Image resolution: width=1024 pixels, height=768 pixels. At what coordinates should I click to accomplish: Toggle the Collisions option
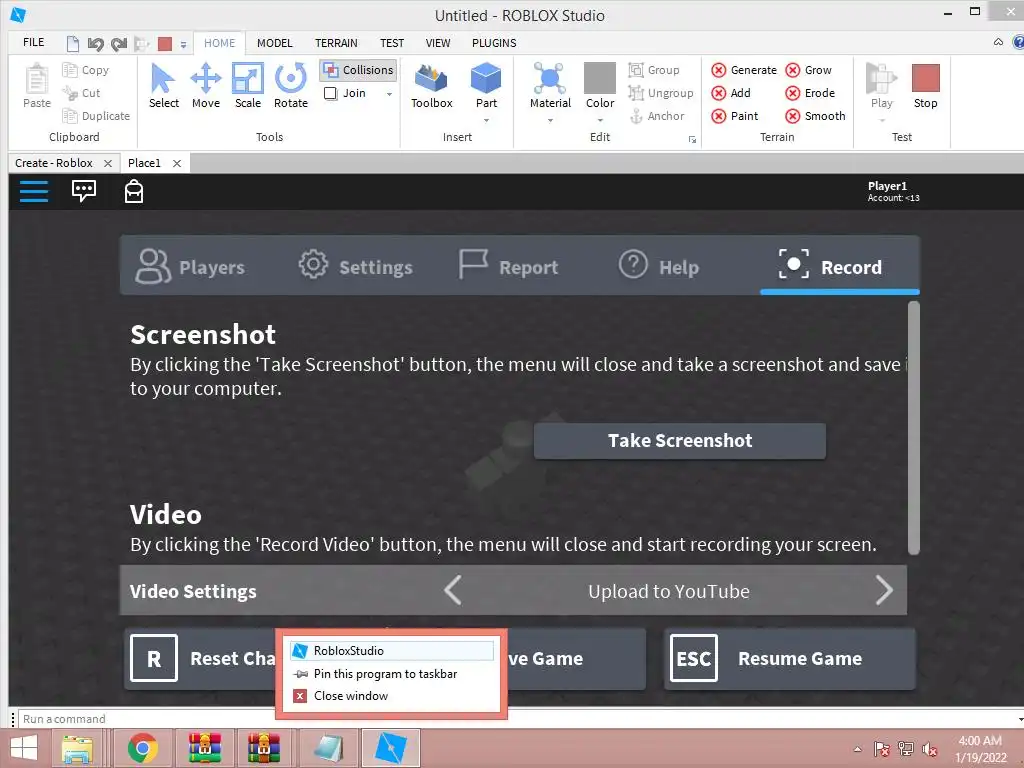click(x=359, y=70)
